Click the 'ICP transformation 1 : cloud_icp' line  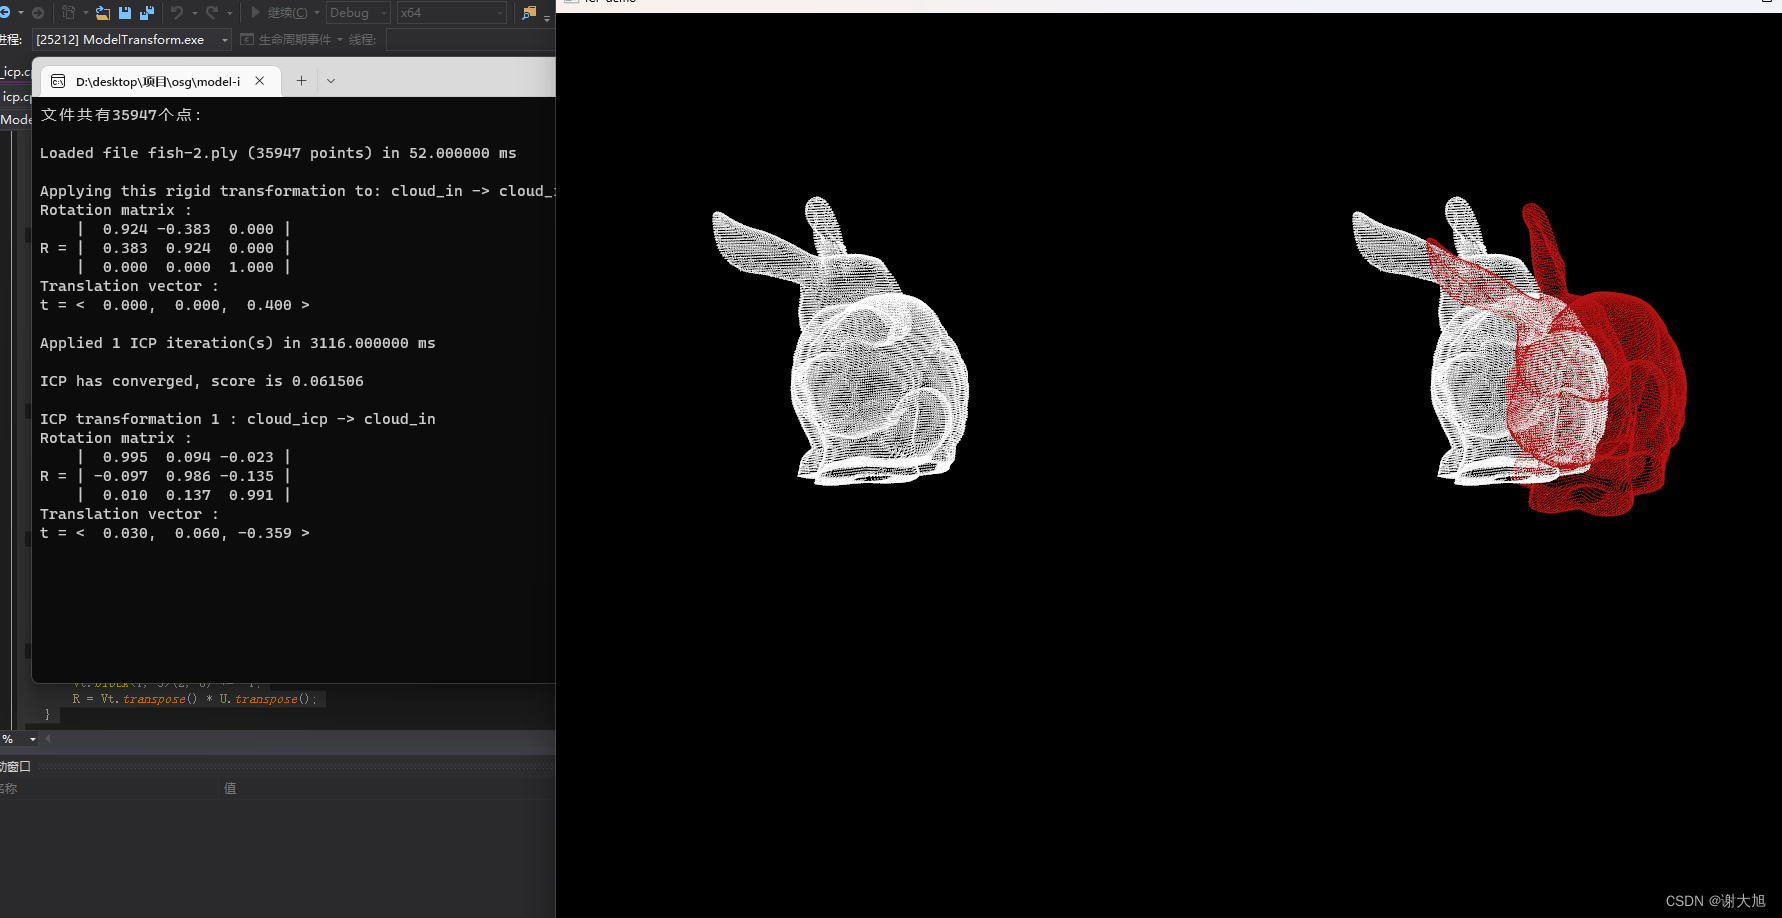click(x=237, y=419)
